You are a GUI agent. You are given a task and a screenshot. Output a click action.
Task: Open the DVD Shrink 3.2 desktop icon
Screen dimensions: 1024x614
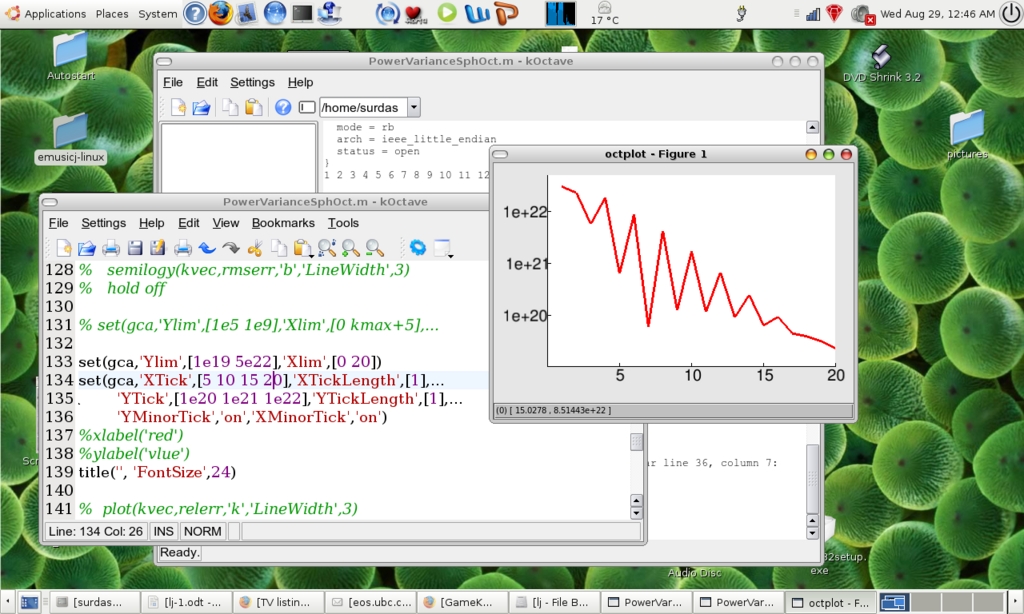[881, 58]
